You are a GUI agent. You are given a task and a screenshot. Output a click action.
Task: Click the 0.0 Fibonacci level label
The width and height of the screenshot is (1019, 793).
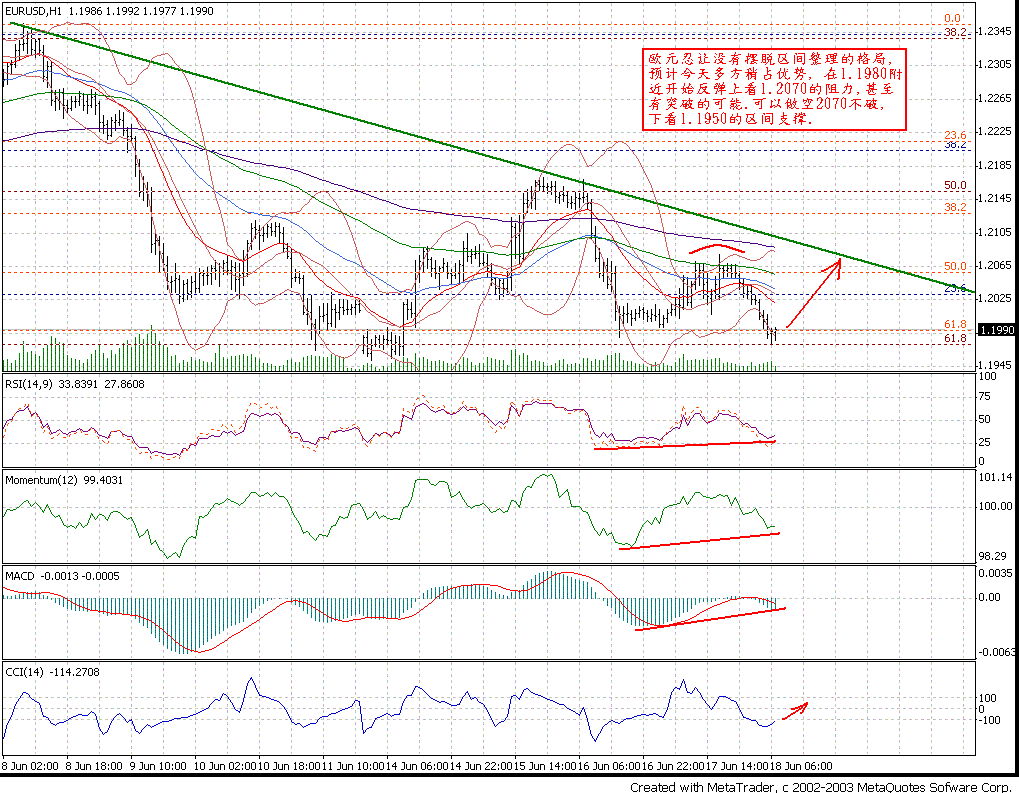coord(953,18)
